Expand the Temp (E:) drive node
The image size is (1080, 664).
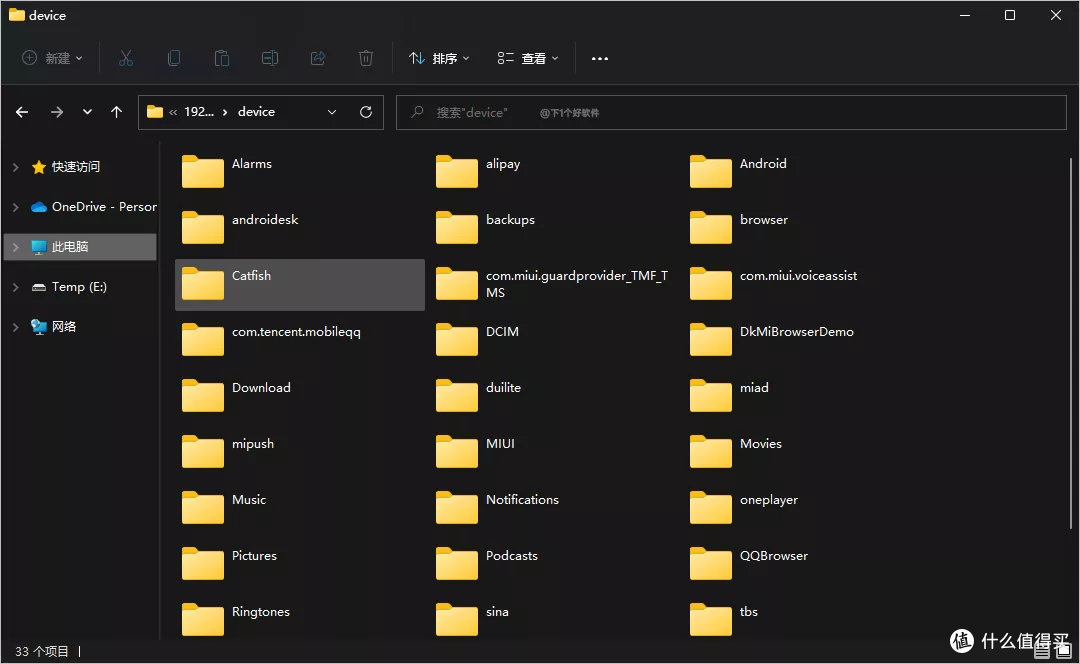point(15,287)
